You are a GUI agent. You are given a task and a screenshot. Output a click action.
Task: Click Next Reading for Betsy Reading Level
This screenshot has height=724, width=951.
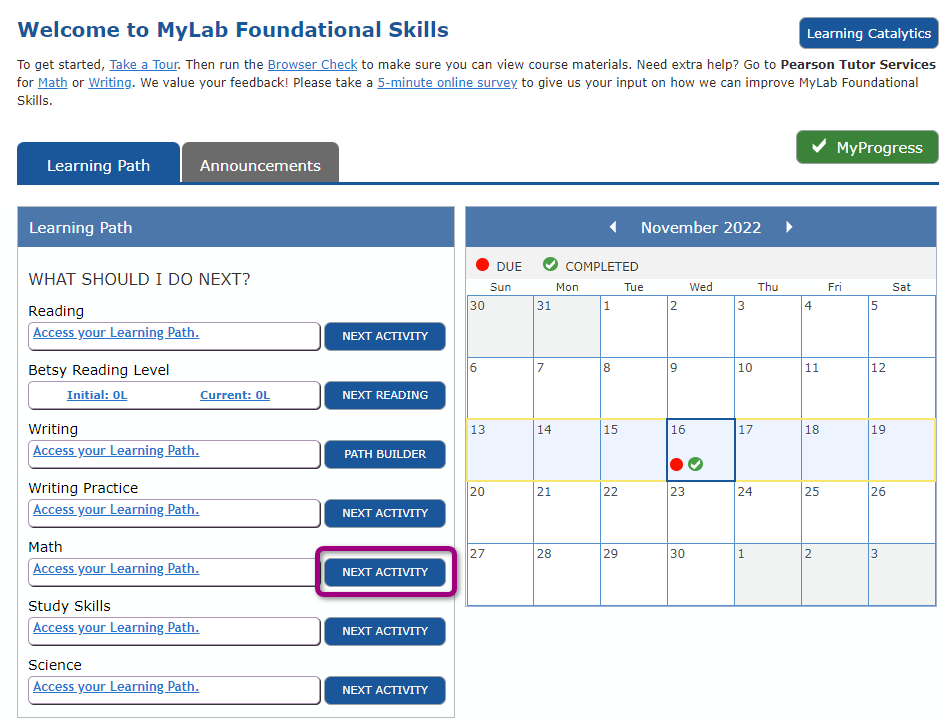385,395
